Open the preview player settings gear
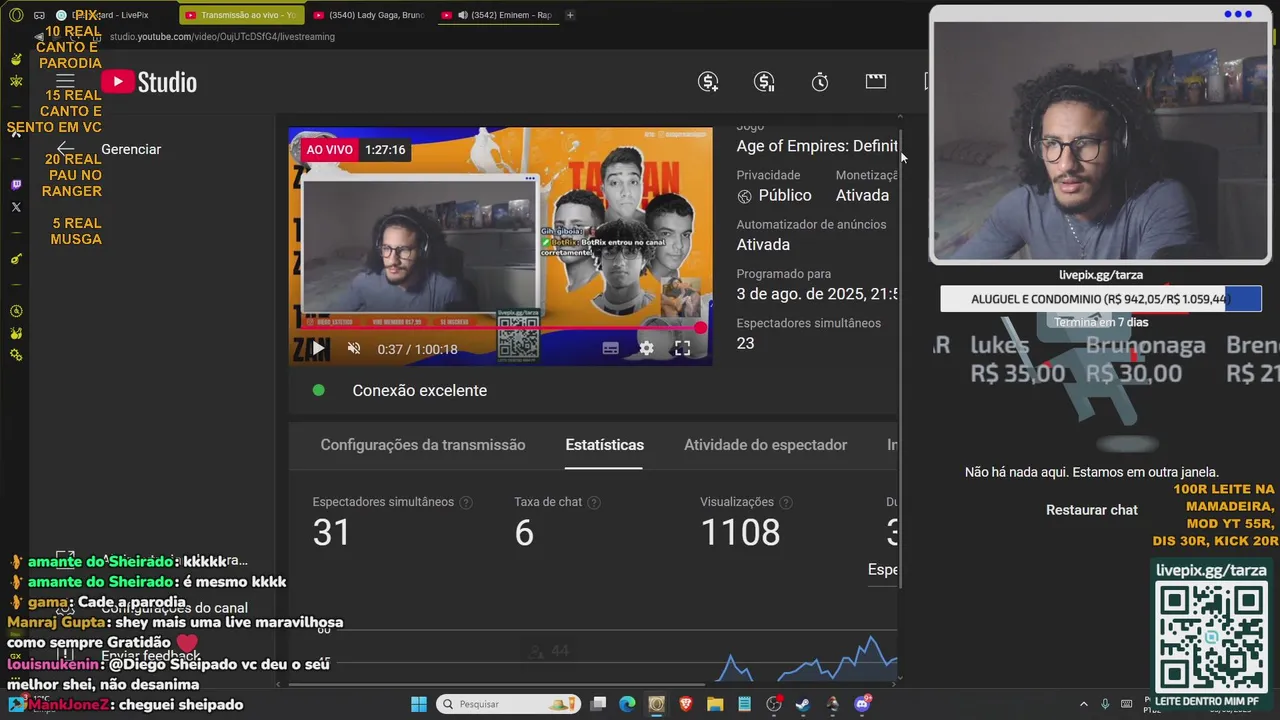 (646, 348)
